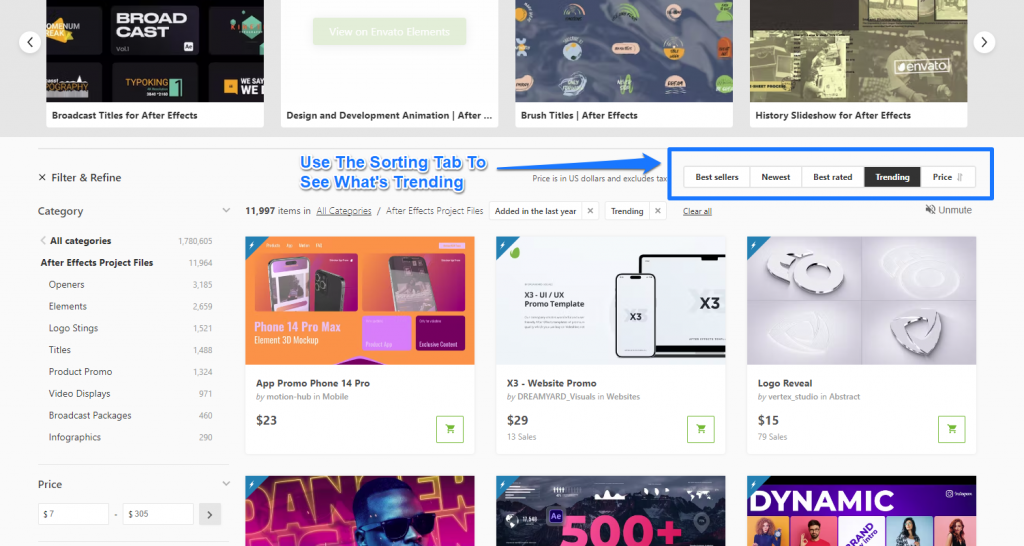Screen dimensions: 1024x546
Task: Go back using All categories chevron
Action: (43, 241)
